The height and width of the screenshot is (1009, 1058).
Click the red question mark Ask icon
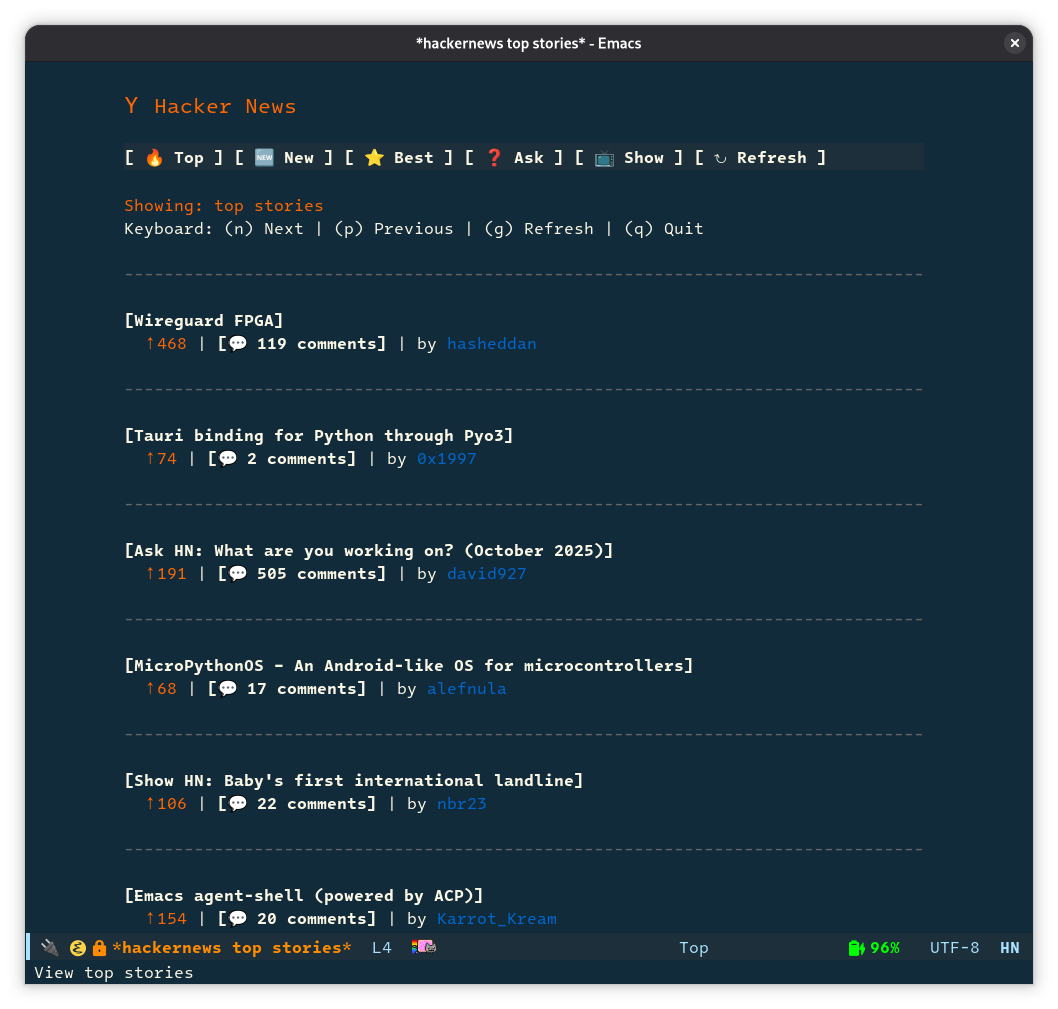pos(494,157)
